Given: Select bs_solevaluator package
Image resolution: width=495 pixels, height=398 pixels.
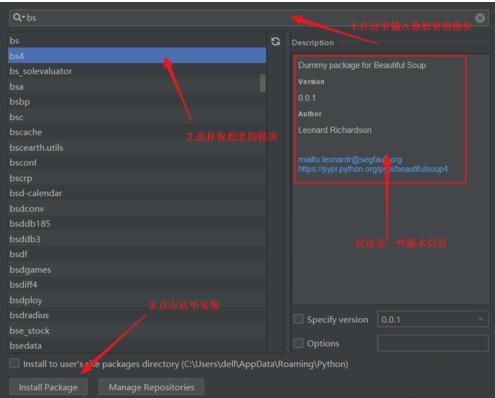Looking at the screenshot, I should click(x=137, y=71).
